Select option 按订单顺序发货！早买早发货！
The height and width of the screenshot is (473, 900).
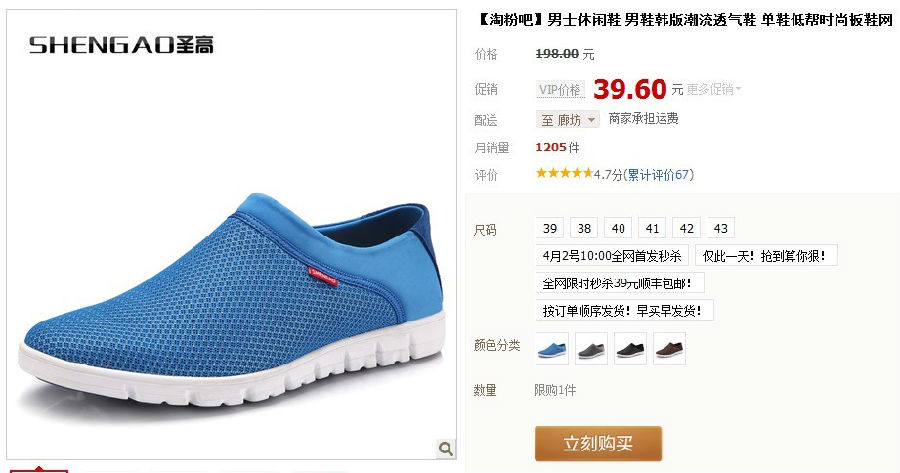(624, 311)
